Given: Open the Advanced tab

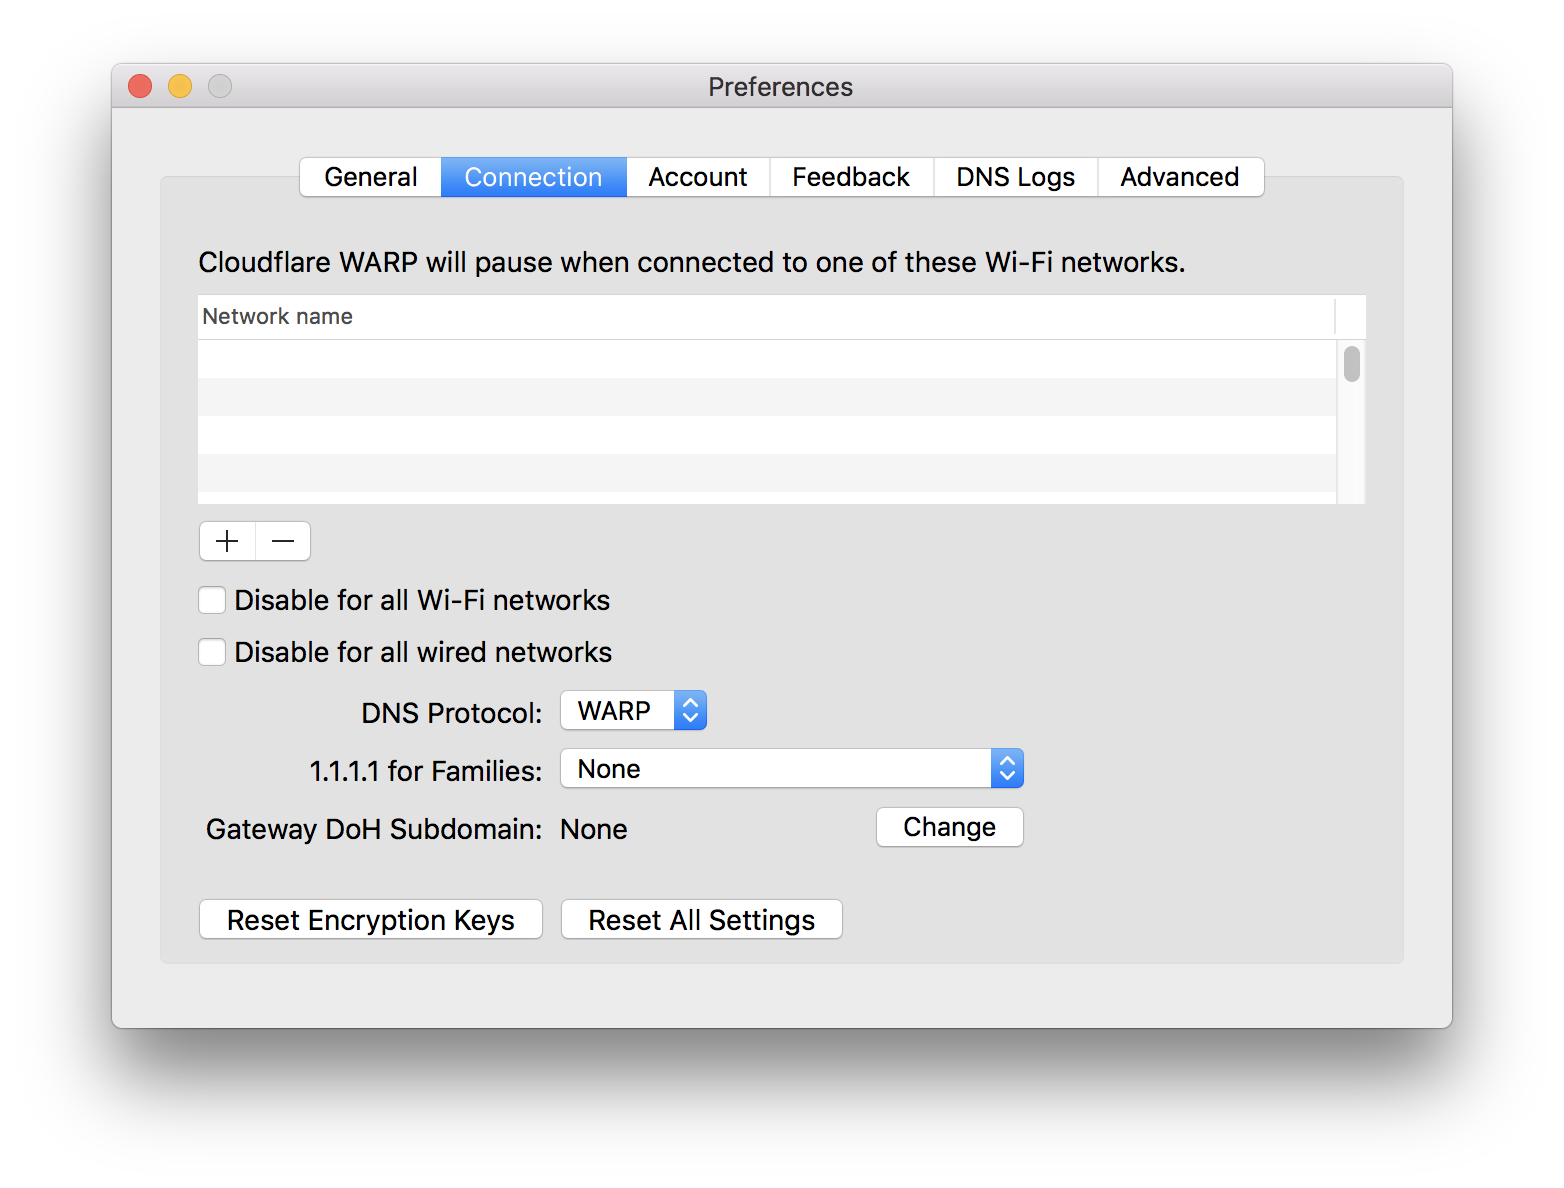Looking at the screenshot, I should 1180,177.
